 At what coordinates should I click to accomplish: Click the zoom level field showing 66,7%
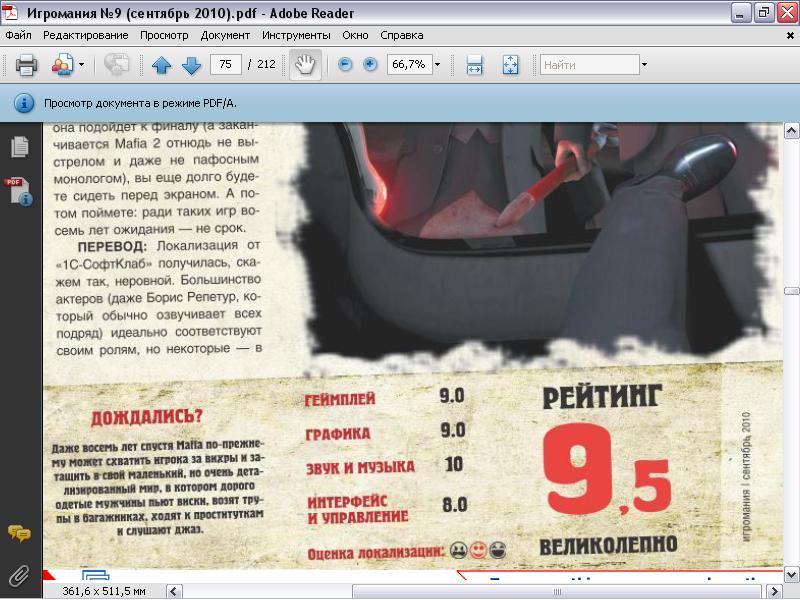point(409,64)
